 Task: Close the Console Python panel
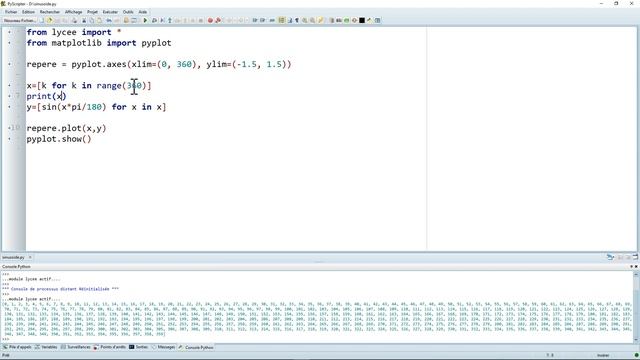(636, 267)
